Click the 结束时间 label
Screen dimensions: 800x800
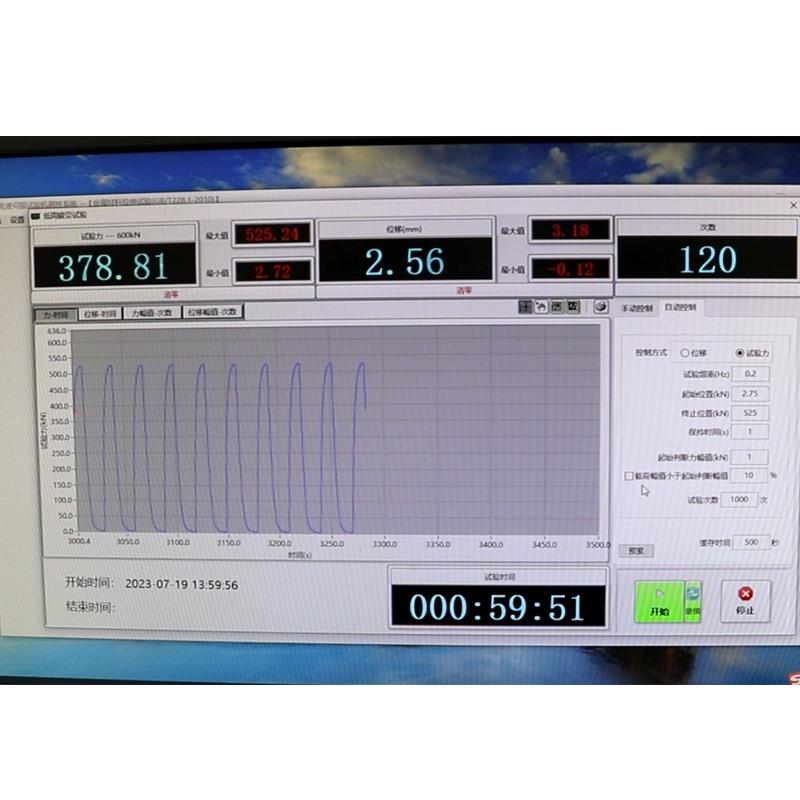click(x=89, y=607)
